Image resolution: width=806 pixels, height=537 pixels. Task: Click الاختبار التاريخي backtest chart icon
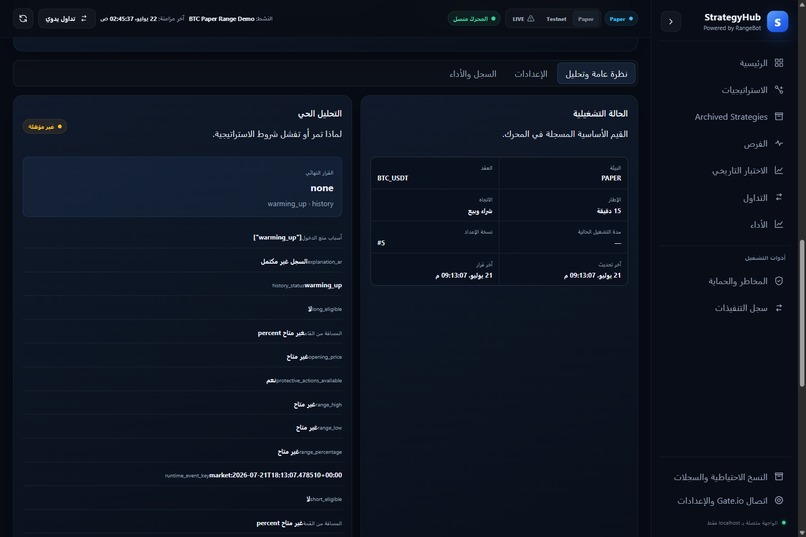tap(779, 170)
